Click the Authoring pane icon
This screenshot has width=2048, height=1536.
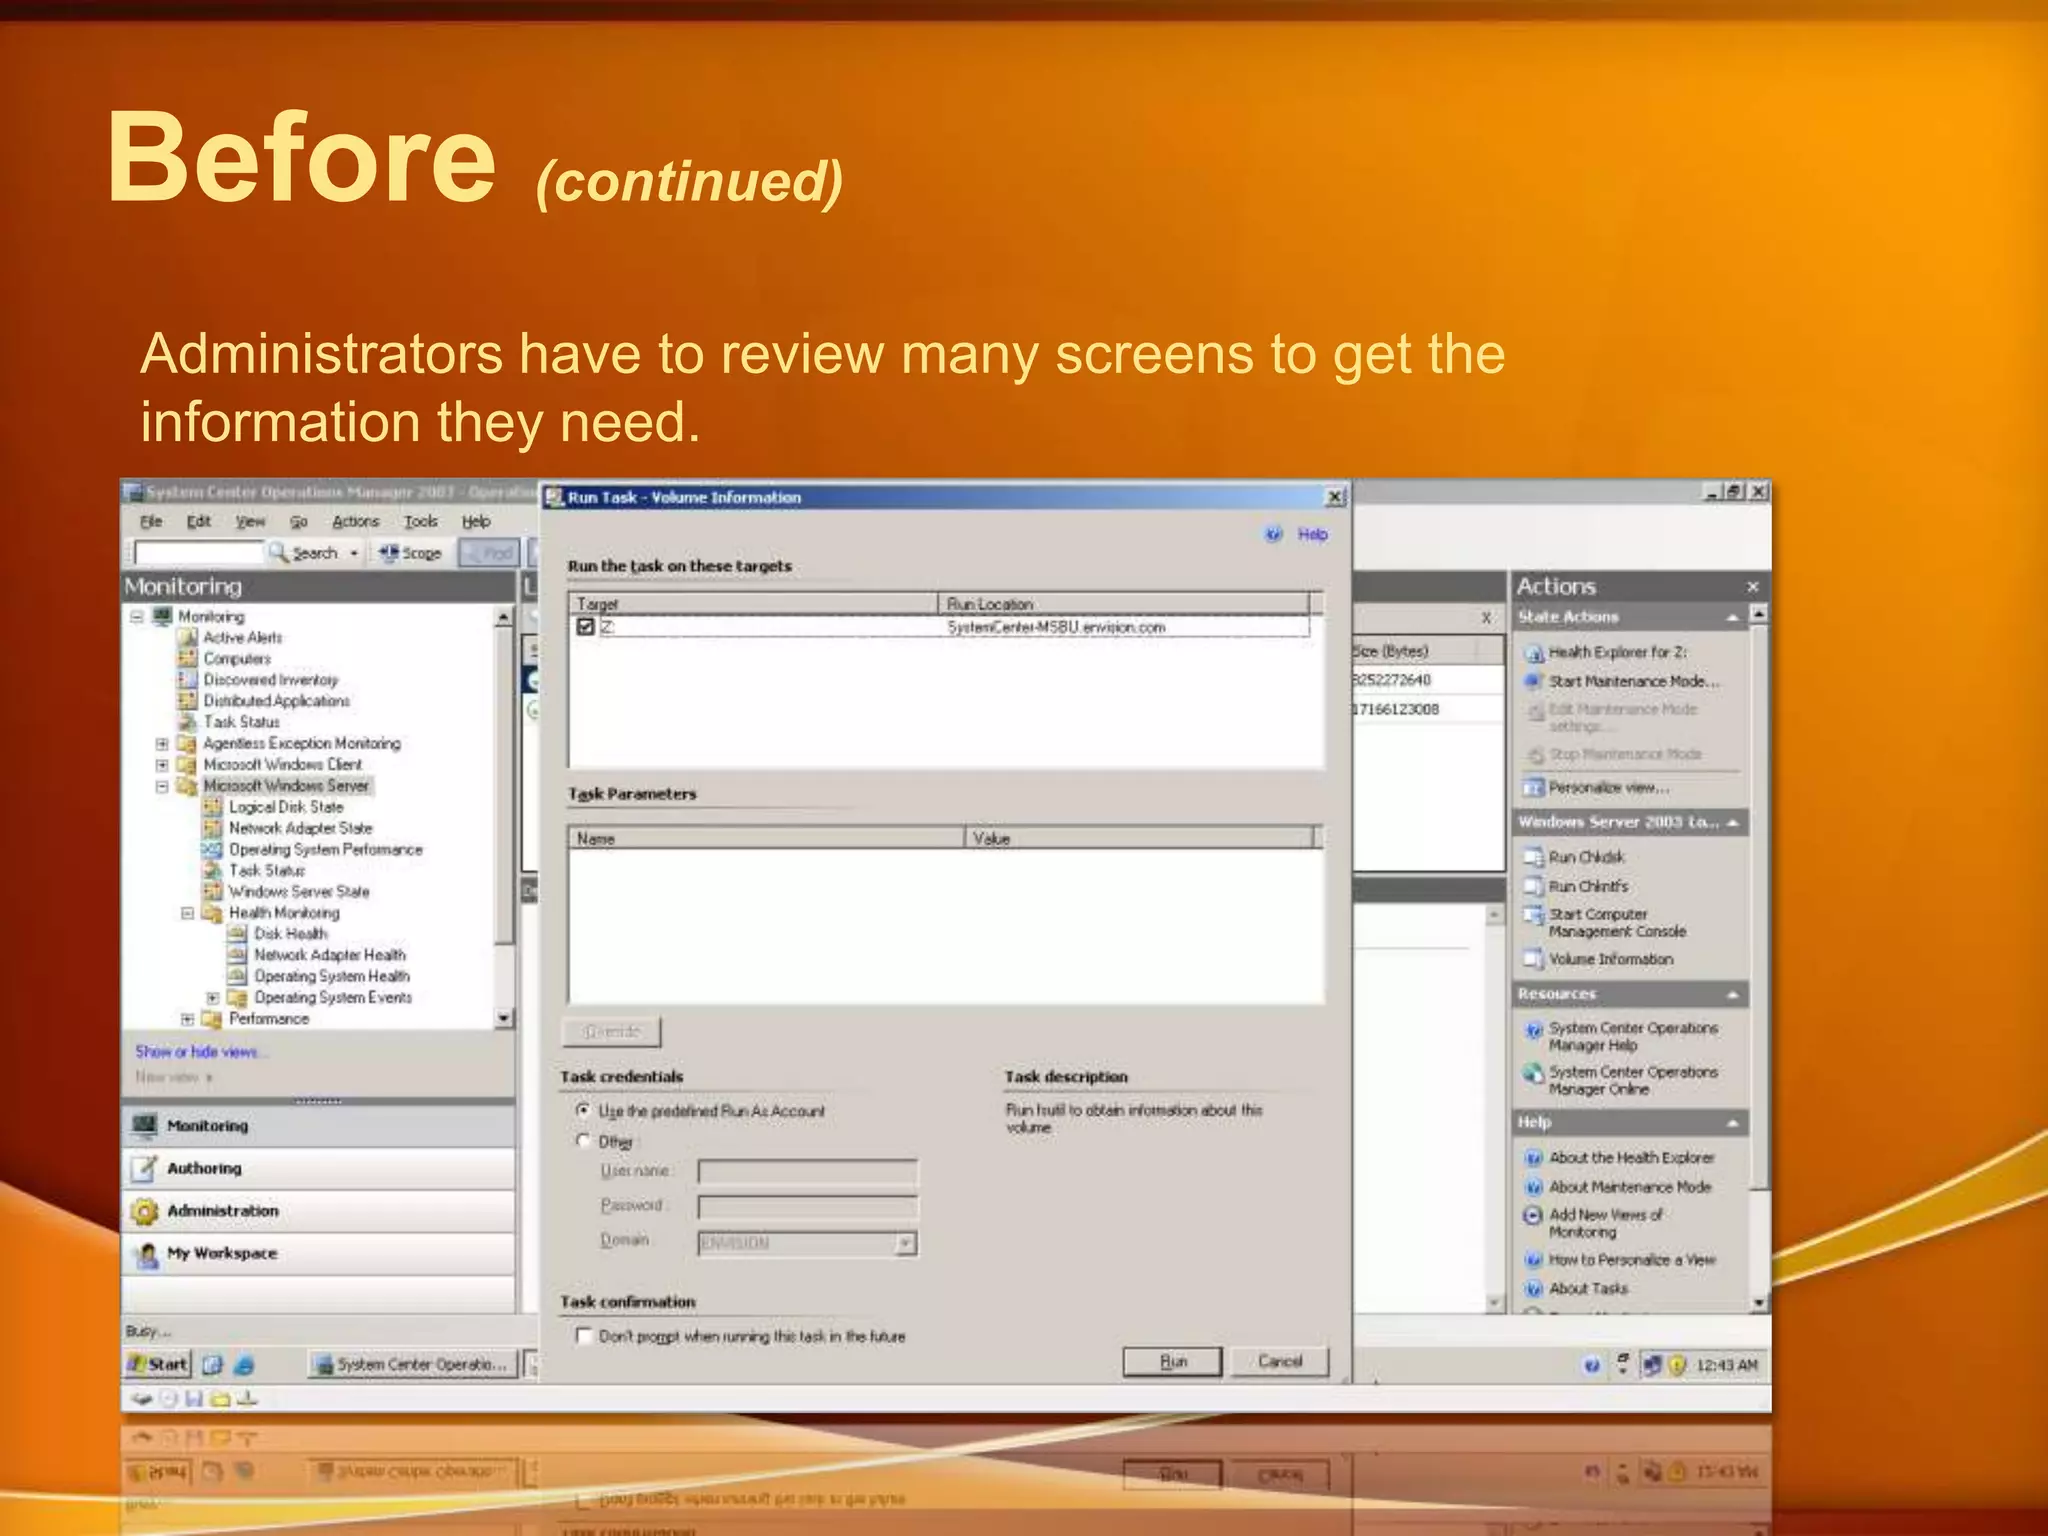point(145,1168)
